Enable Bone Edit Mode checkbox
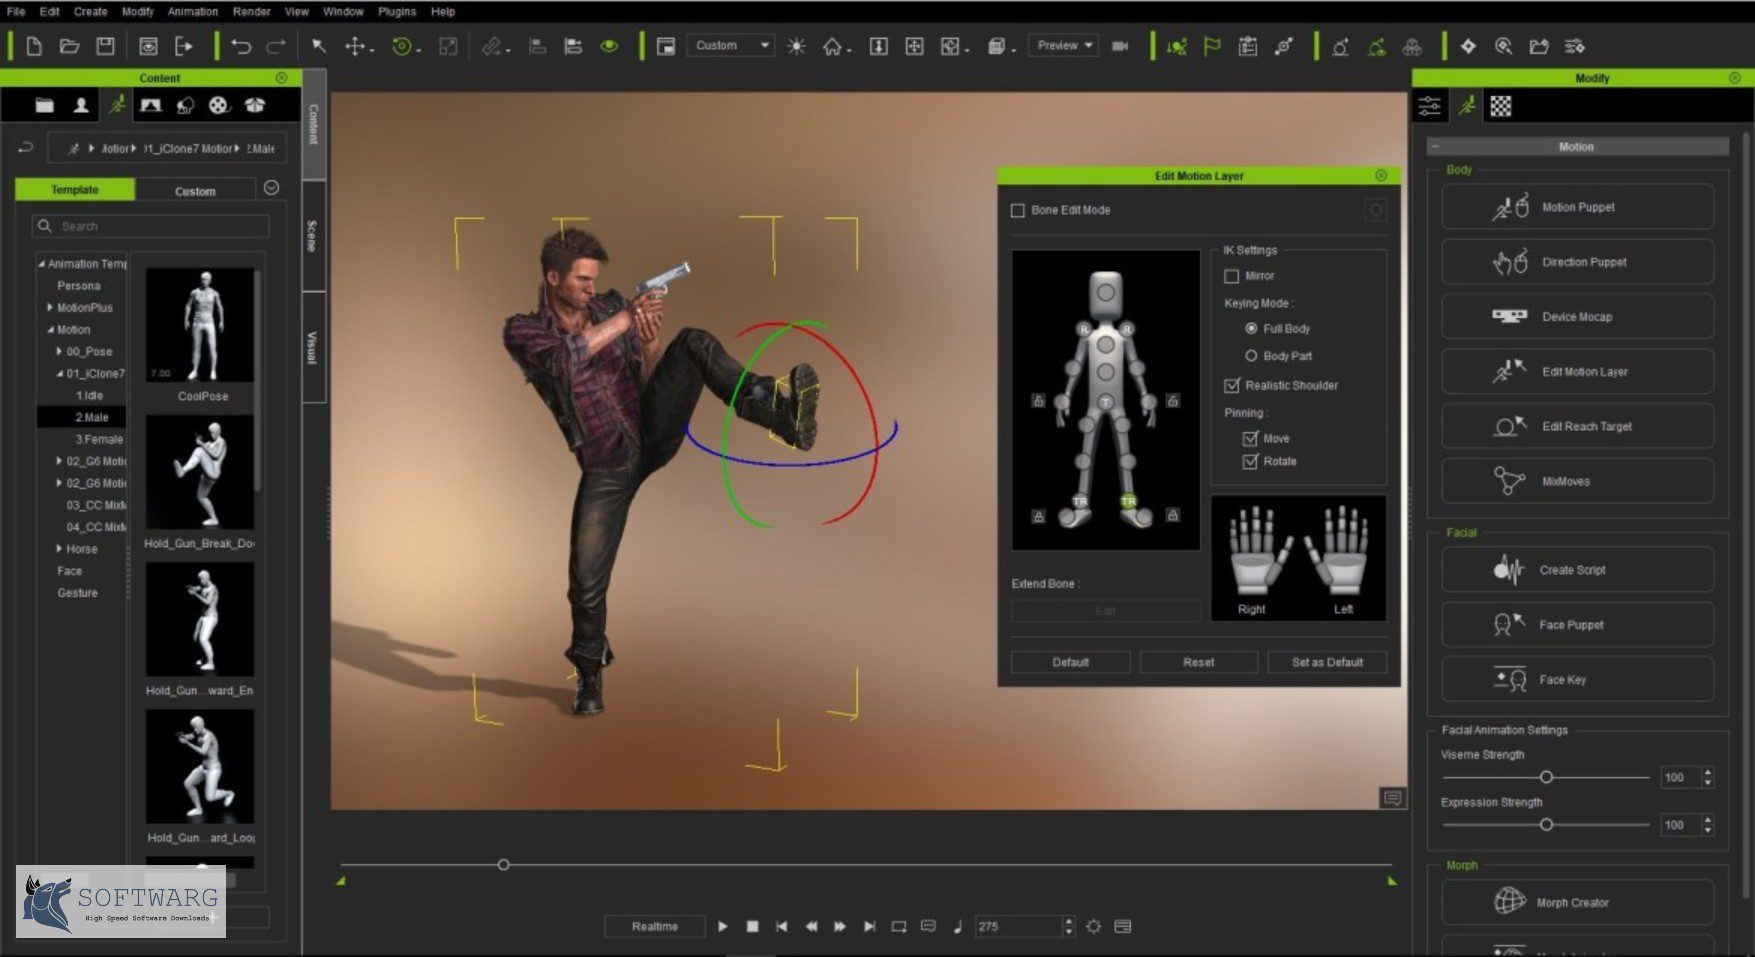1755x957 pixels. (1018, 210)
